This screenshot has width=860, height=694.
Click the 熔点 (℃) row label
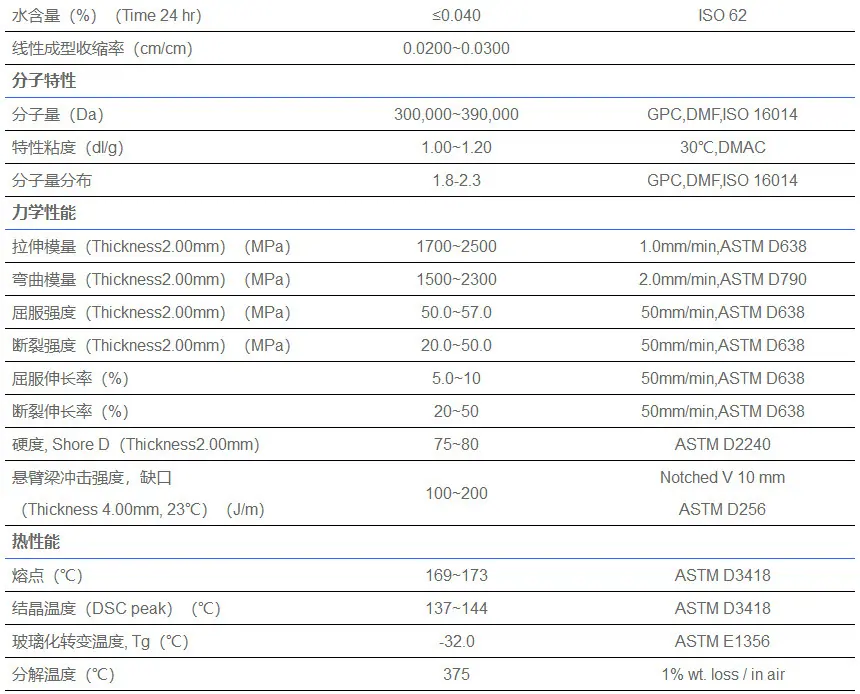click(x=47, y=575)
